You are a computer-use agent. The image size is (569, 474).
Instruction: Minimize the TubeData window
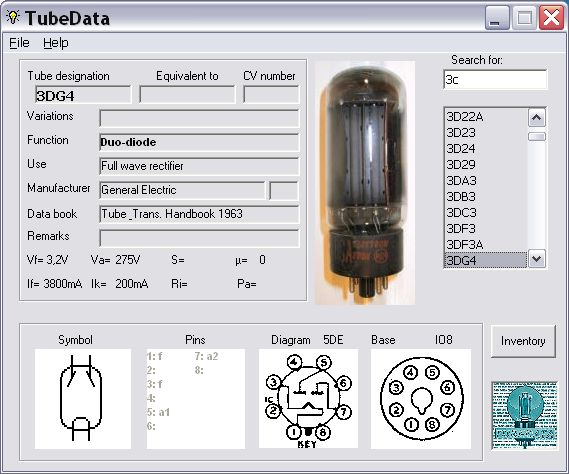click(497, 18)
